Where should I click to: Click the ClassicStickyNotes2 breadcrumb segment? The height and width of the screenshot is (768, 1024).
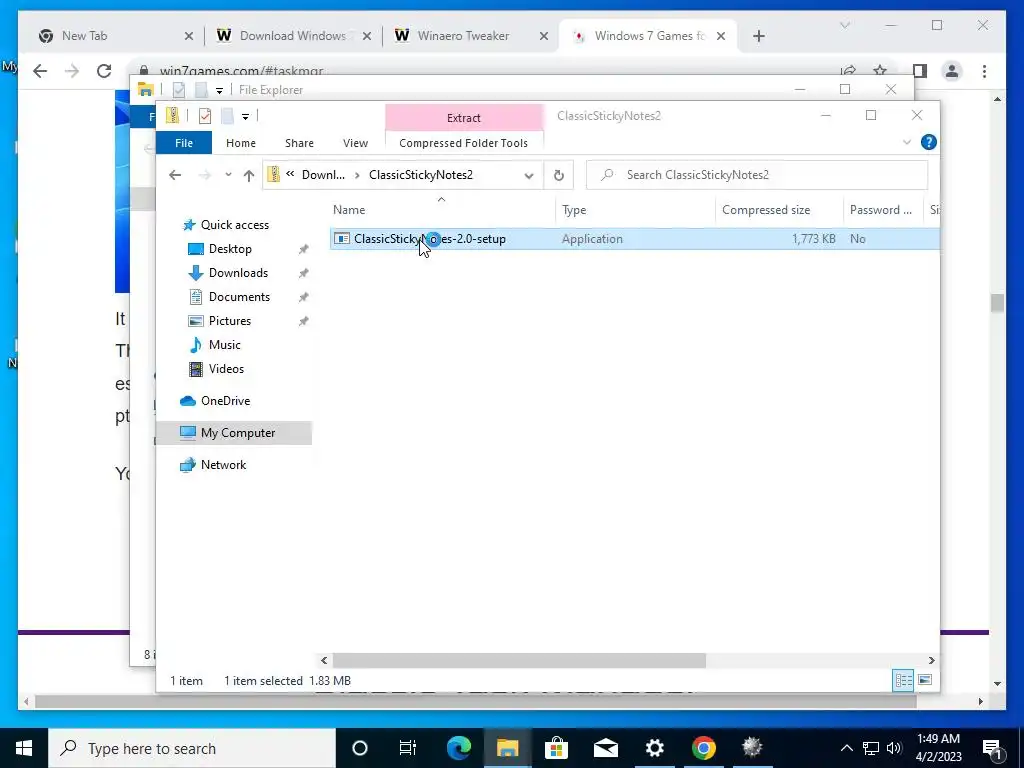click(421, 175)
